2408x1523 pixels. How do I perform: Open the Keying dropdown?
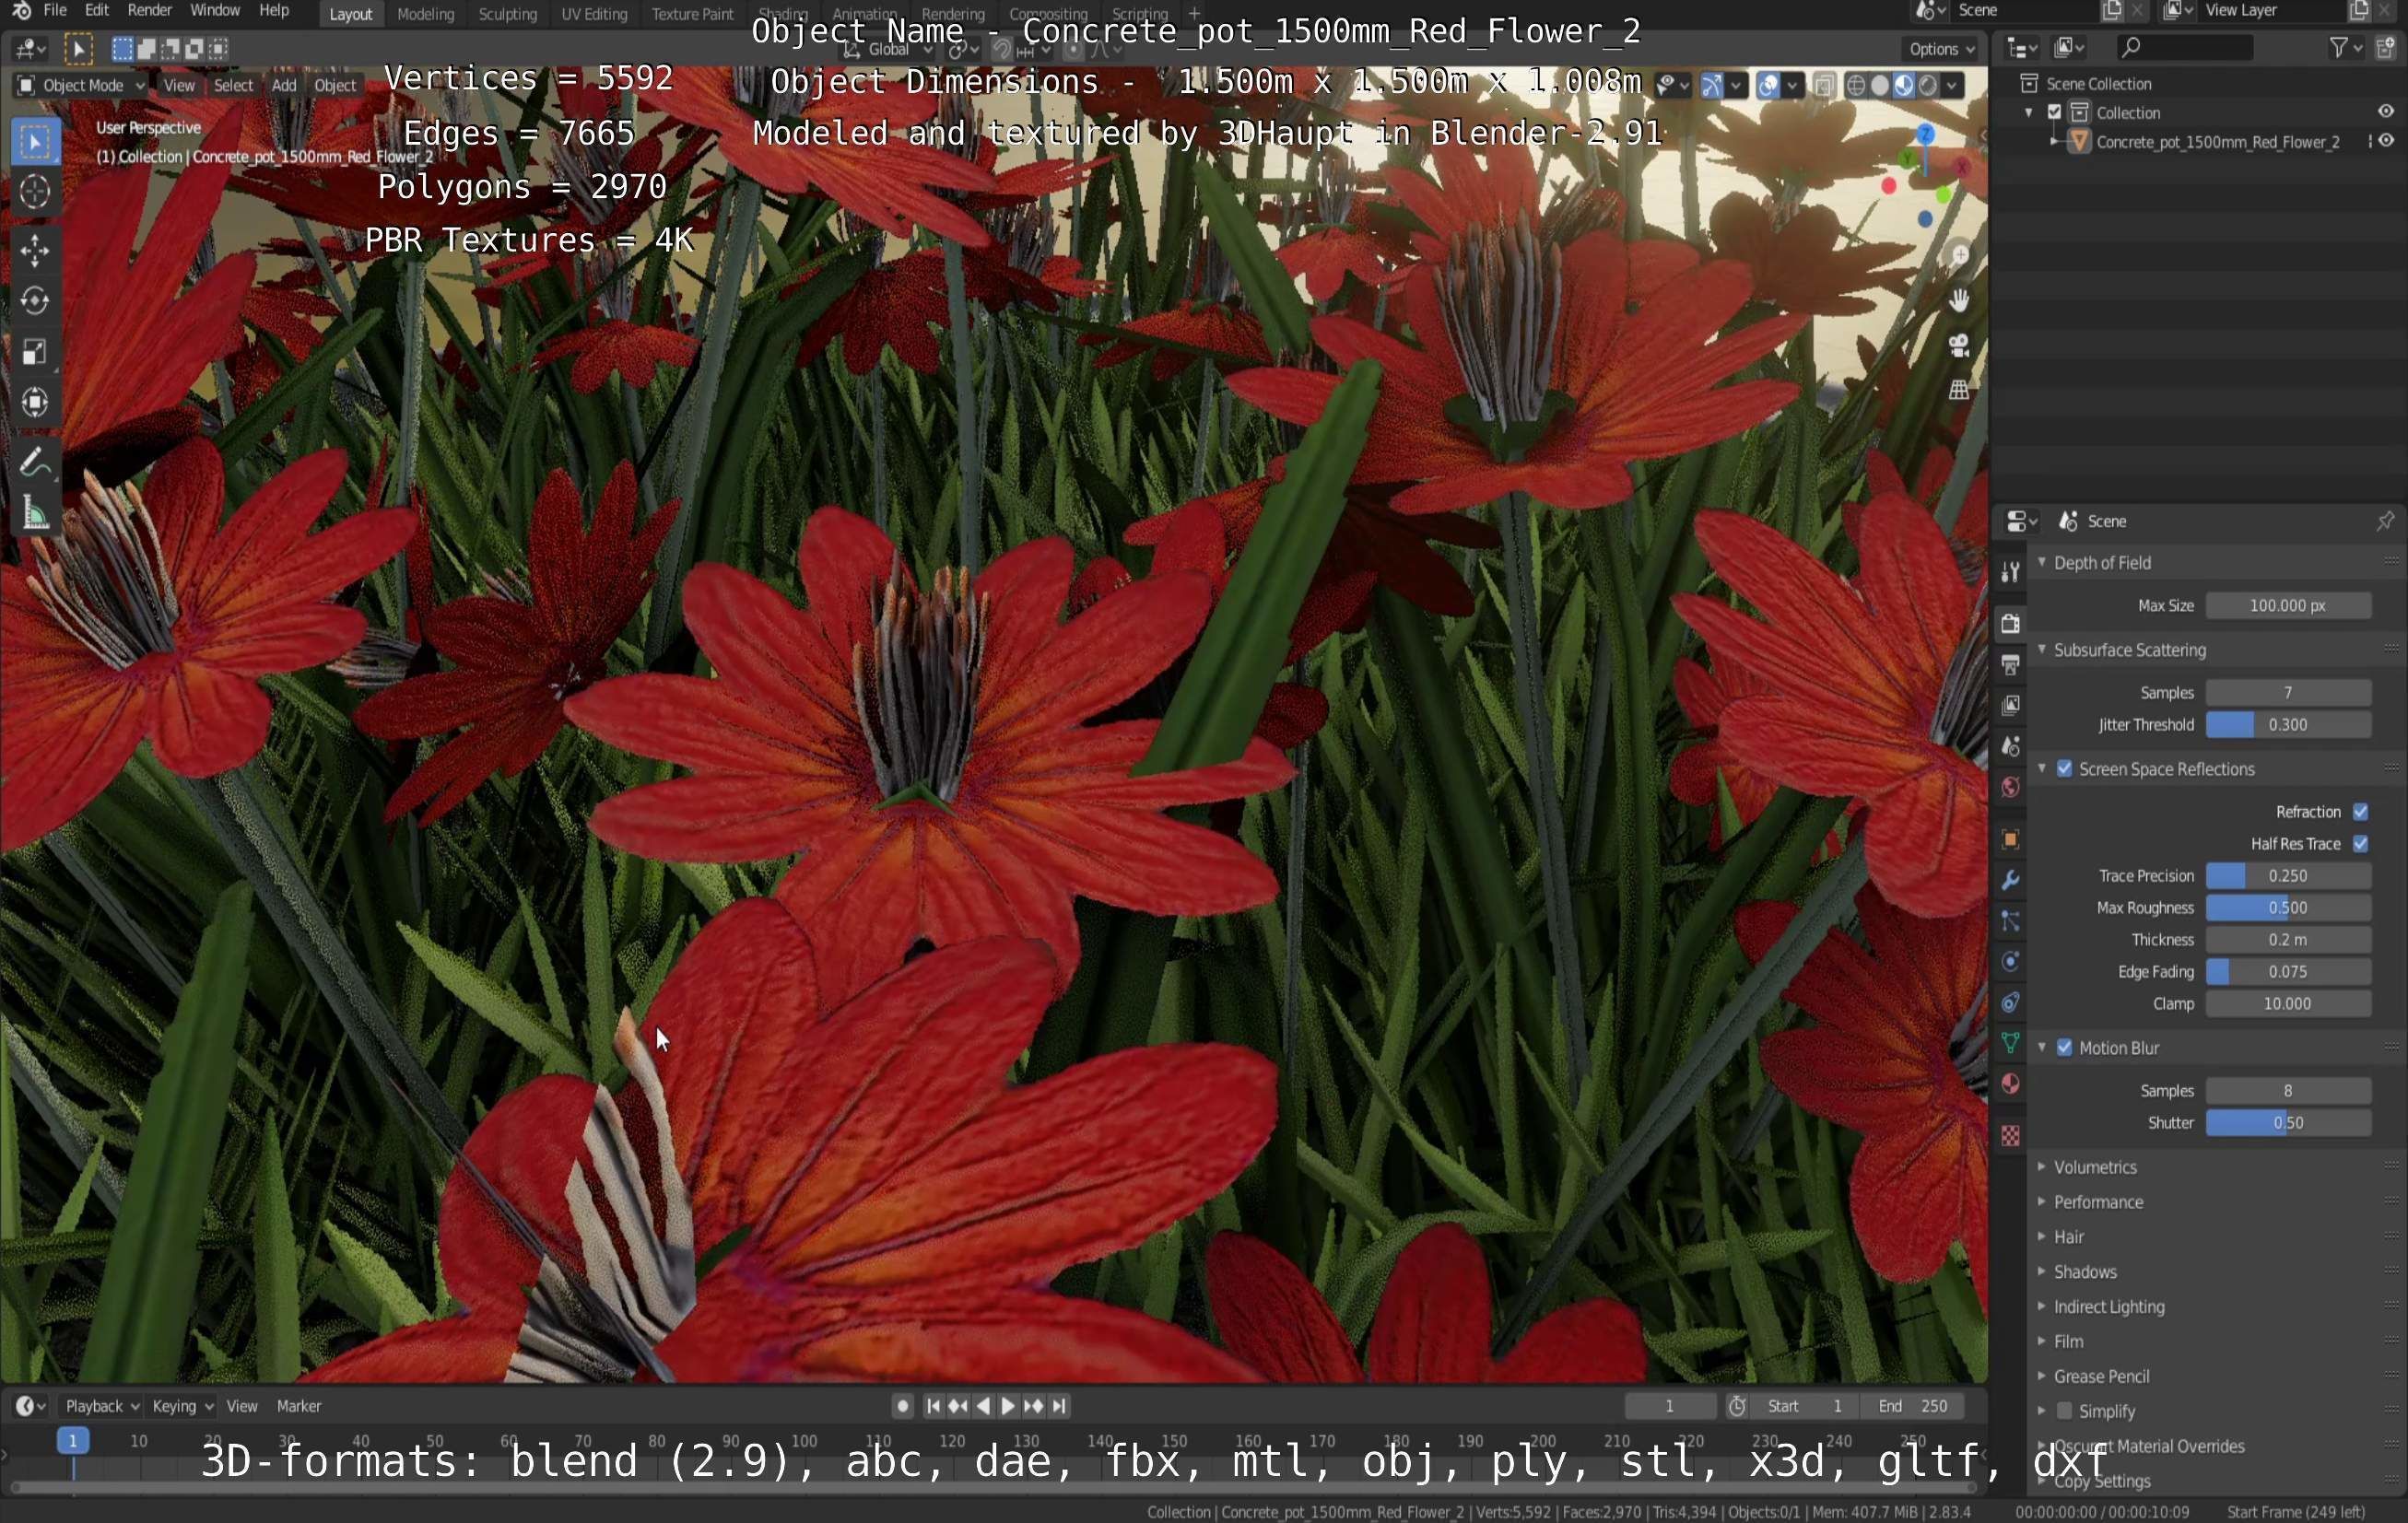[x=182, y=1406]
